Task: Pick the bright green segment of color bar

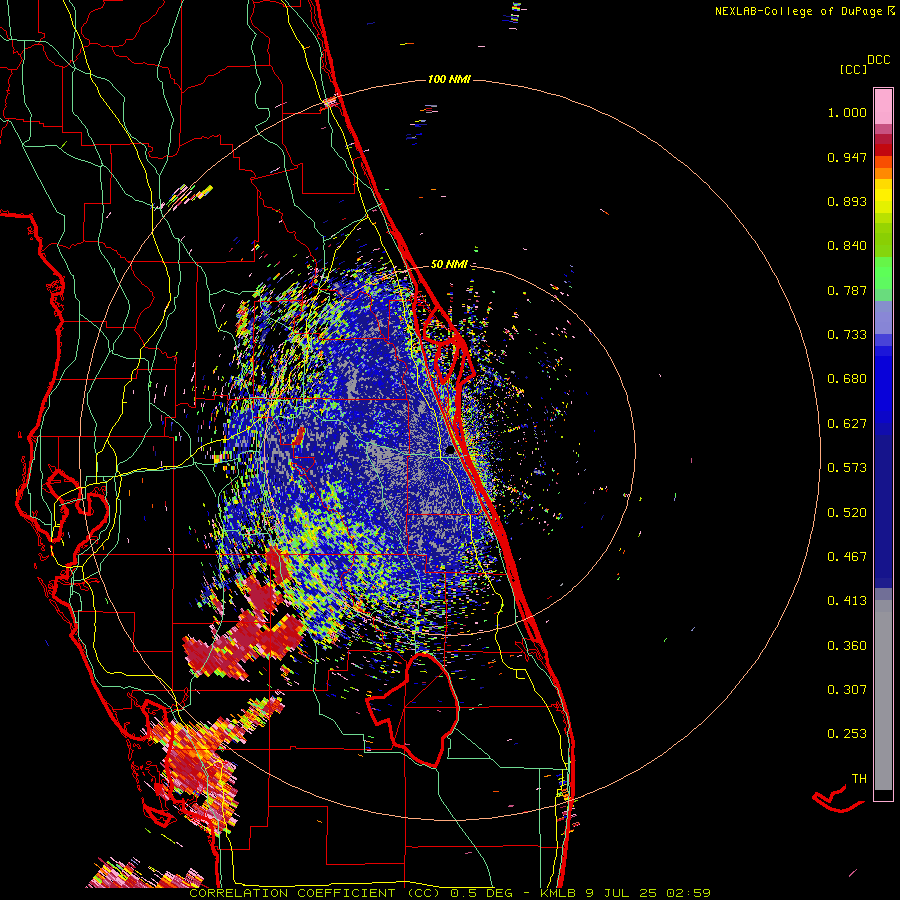Action: 883,273
